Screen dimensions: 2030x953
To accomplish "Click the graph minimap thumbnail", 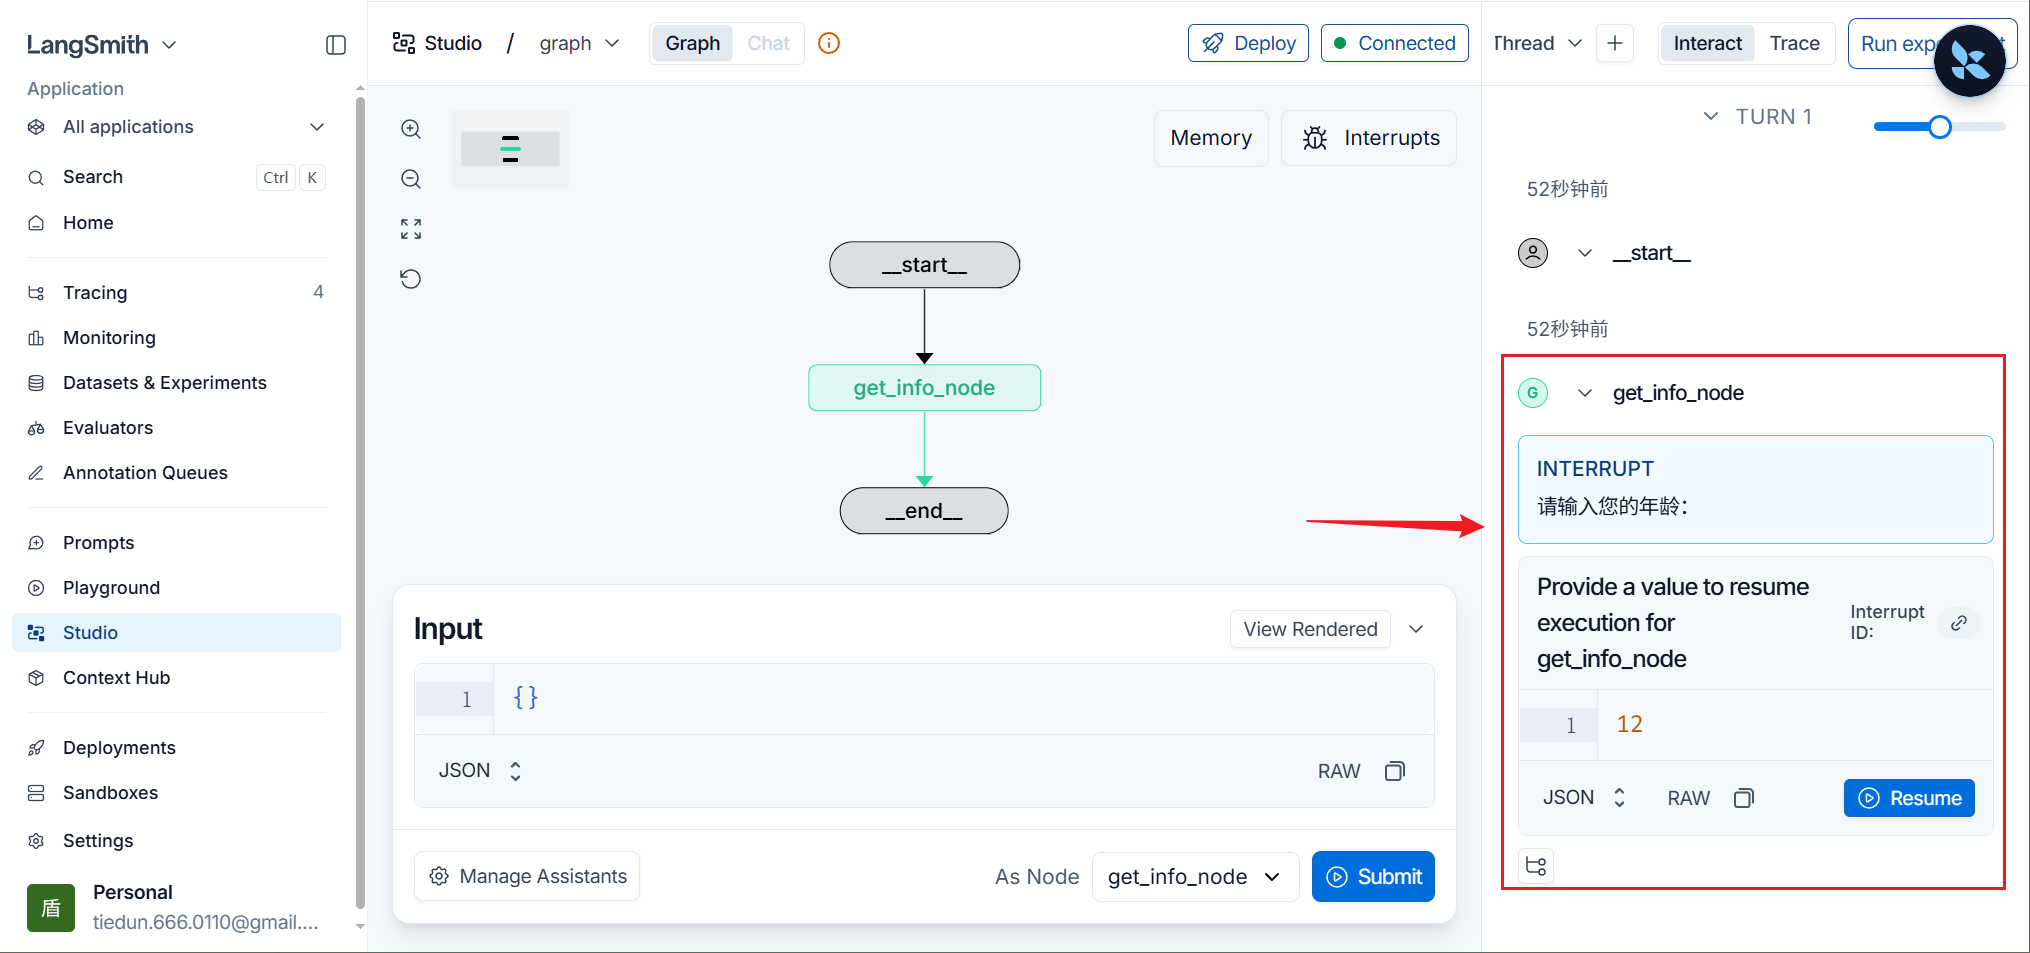I will click(x=510, y=149).
